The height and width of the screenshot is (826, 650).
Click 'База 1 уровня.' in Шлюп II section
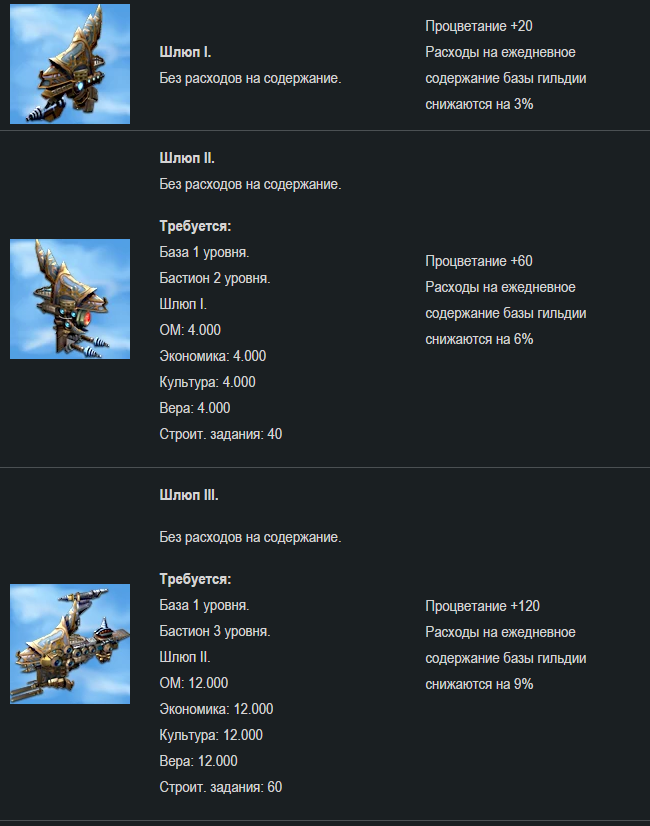[x=204, y=252]
